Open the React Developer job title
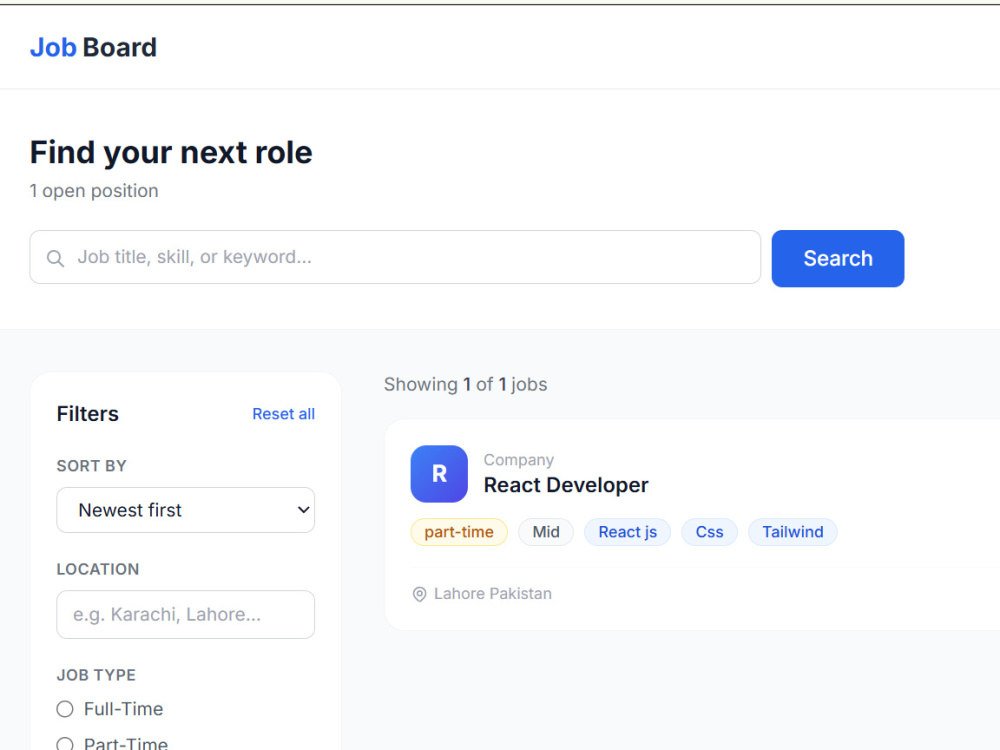Screen dimensions: 1000x750 pos(566,485)
